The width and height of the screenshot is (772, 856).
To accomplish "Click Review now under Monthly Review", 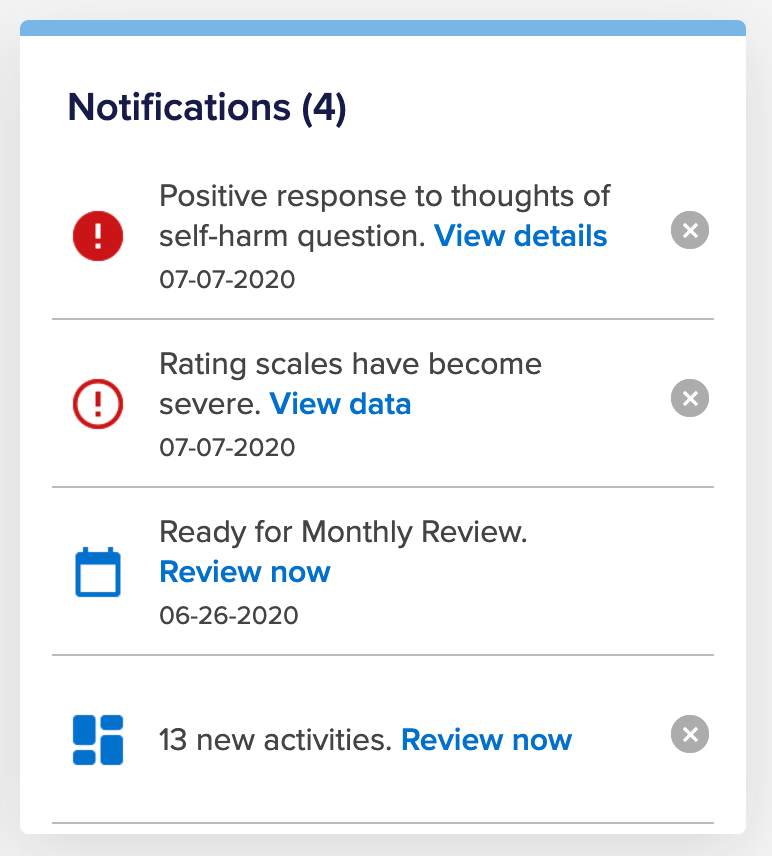I will [x=245, y=572].
